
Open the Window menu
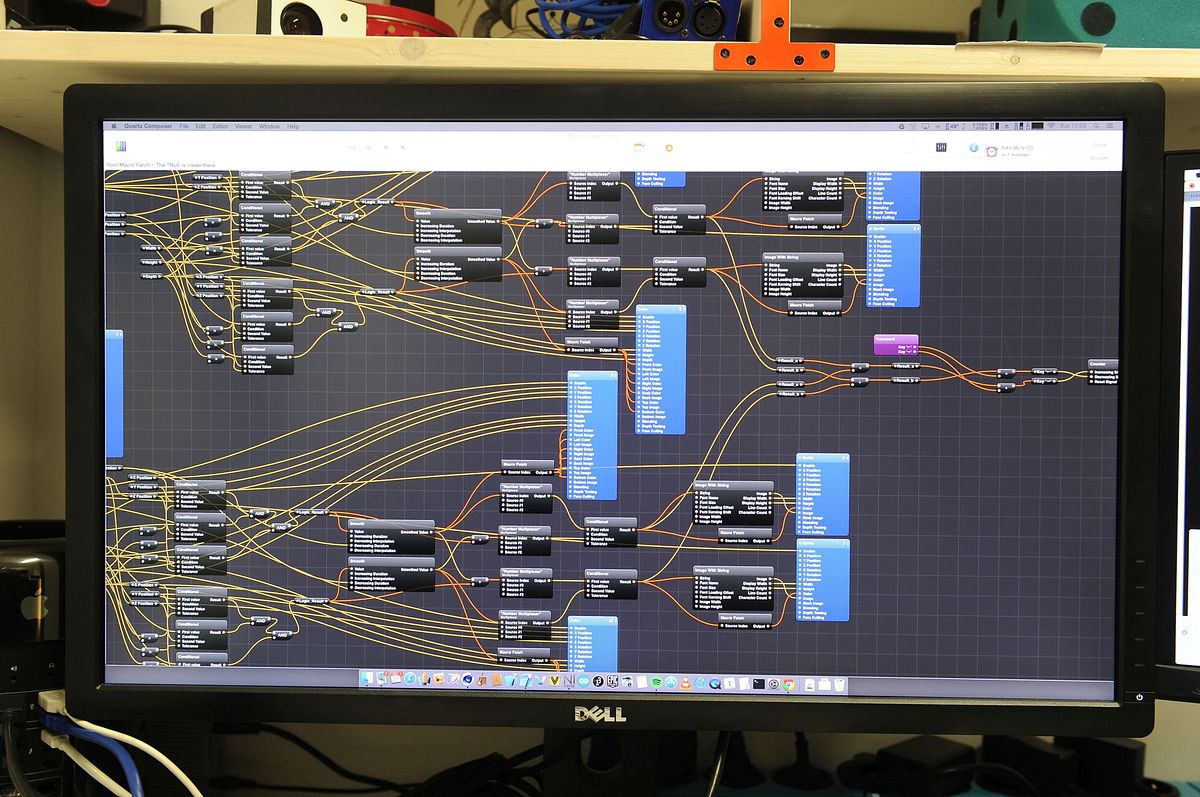[269, 127]
